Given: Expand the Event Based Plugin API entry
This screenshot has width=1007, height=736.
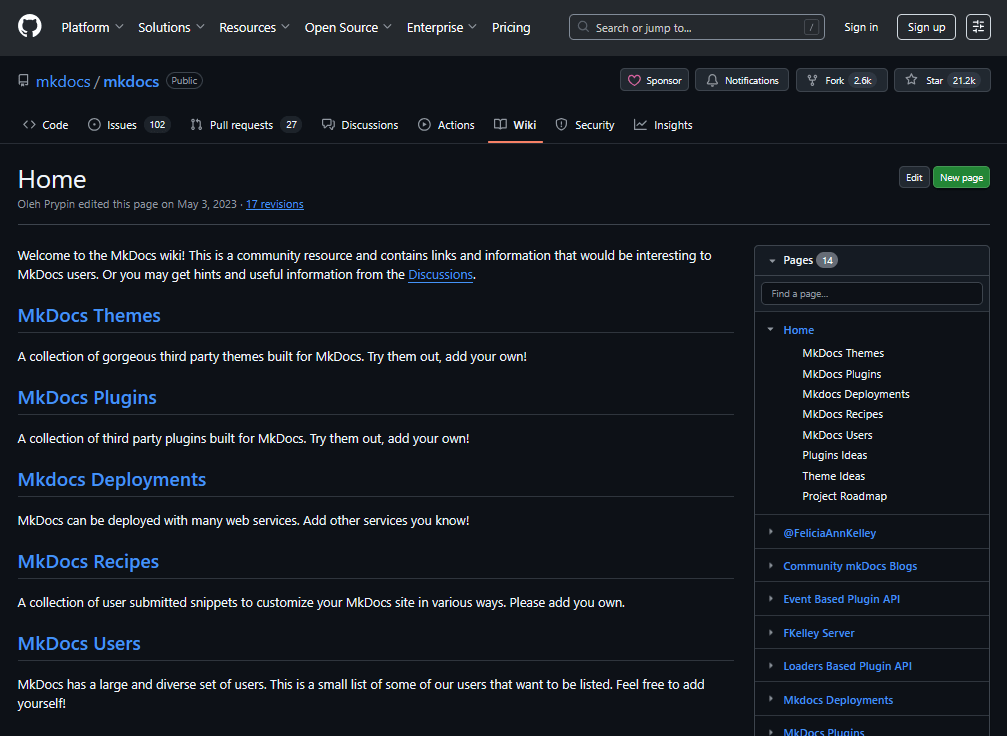Looking at the screenshot, I should pyautogui.click(x=770, y=599).
